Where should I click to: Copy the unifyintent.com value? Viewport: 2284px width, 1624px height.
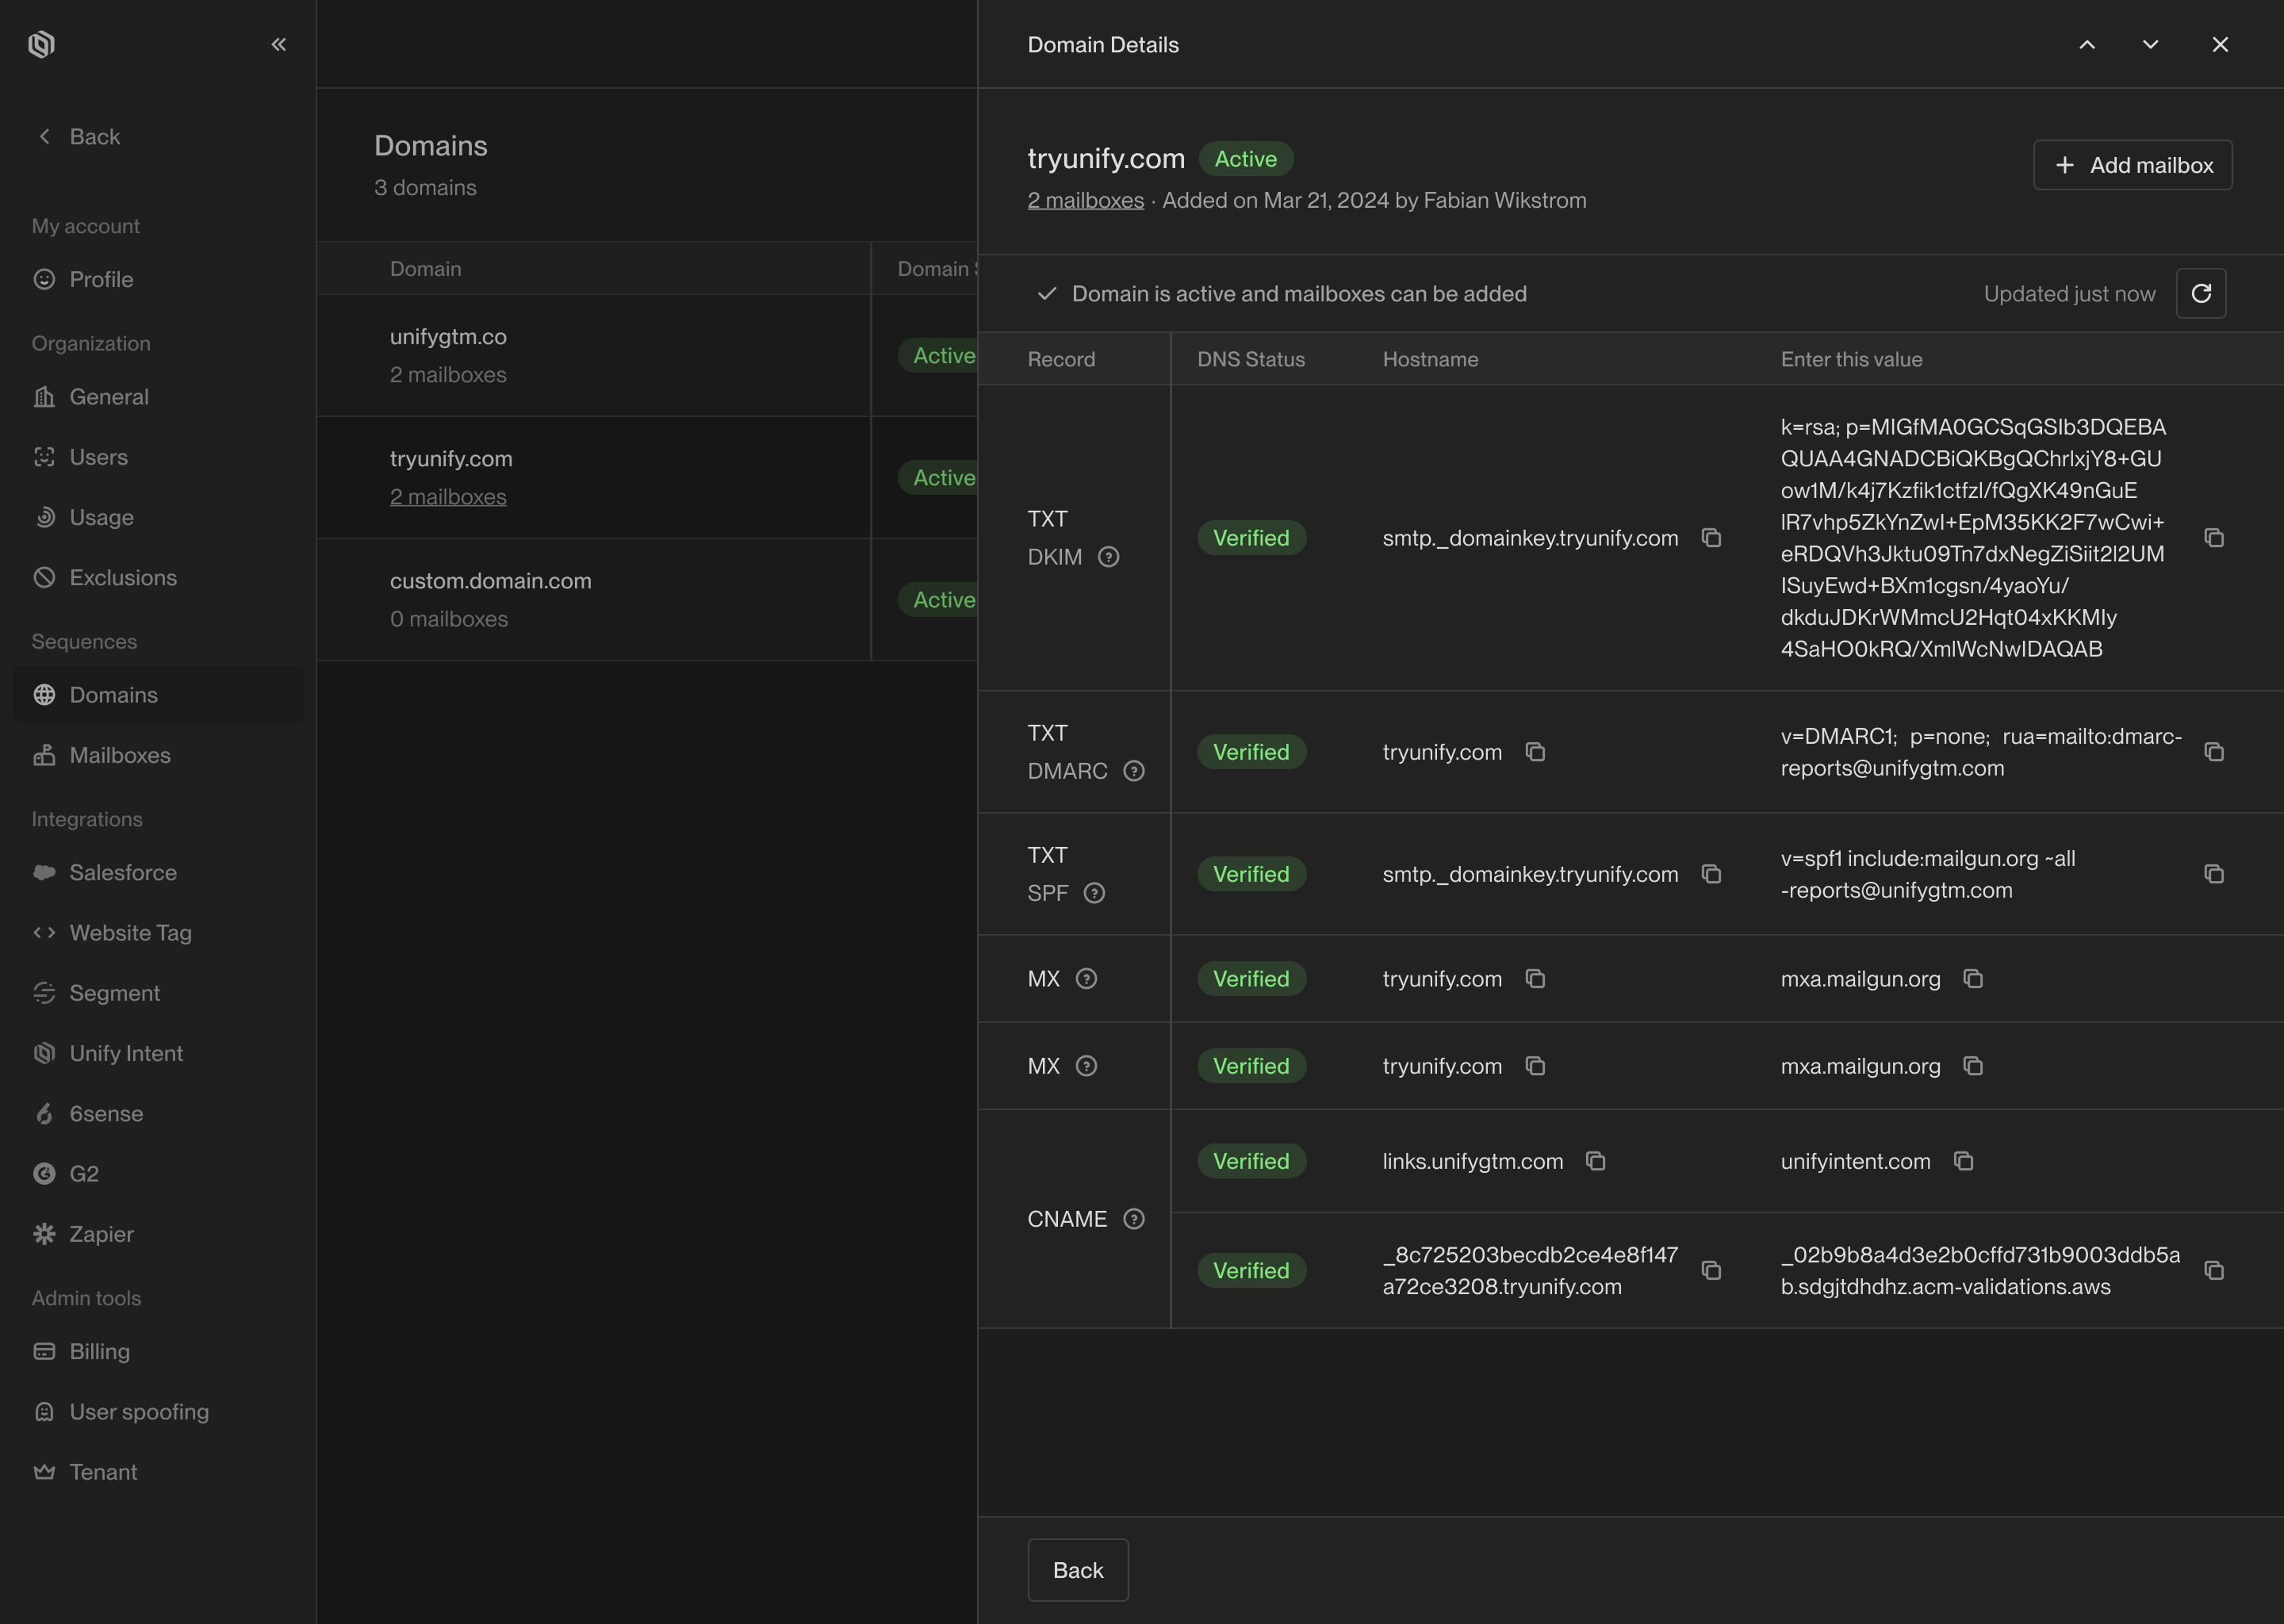[x=1963, y=1161]
